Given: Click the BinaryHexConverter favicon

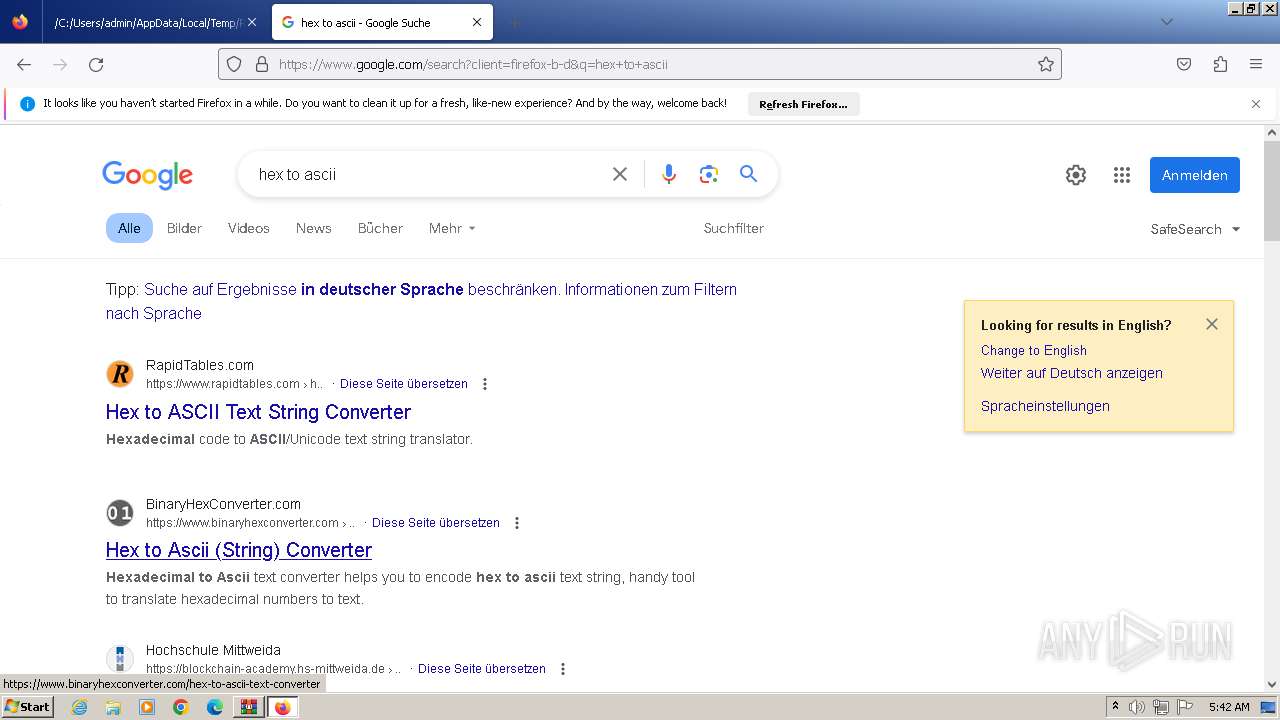Looking at the screenshot, I should tap(120, 513).
